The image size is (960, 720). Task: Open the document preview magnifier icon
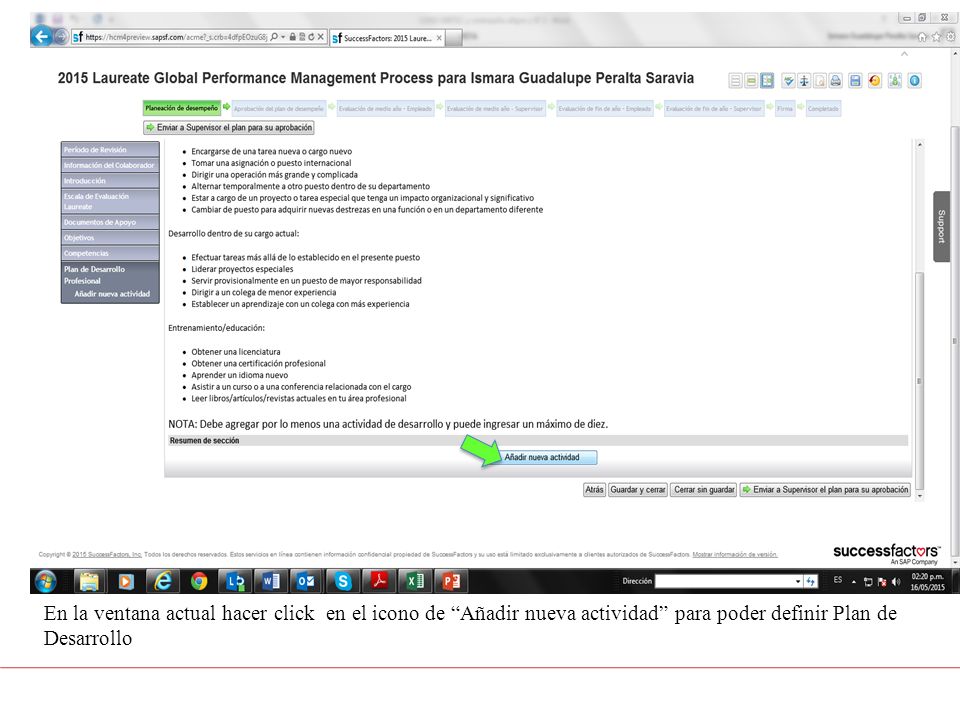tap(820, 80)
